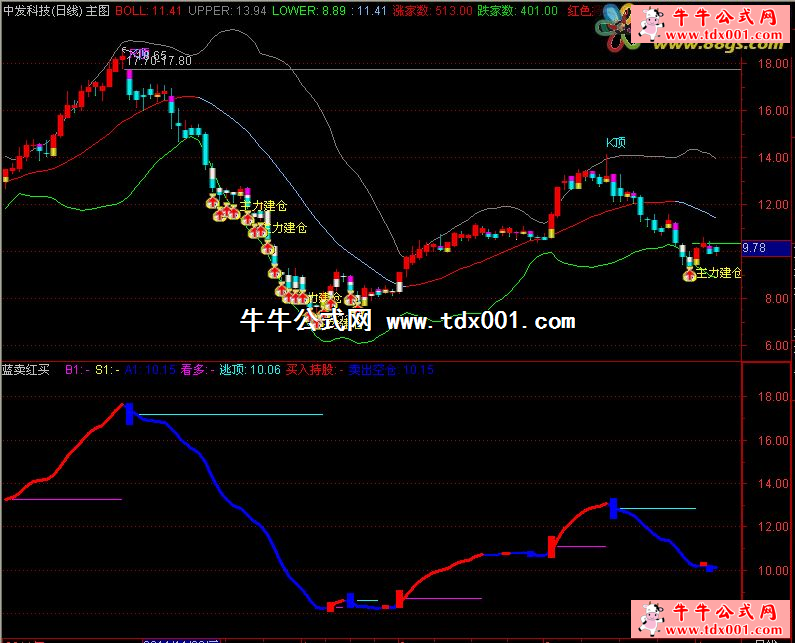Screen dimensions: 795x643
Task: Click the cow mascot logo at top right
Action: coord(650,27)
